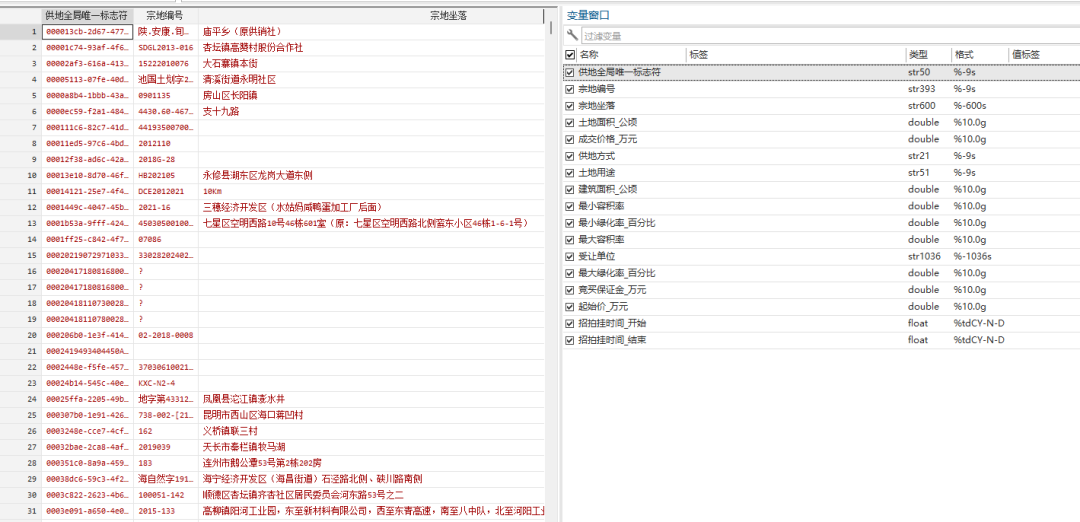
Task: Click the 值标签 column header in variables window
Action: click(1044, 54)
